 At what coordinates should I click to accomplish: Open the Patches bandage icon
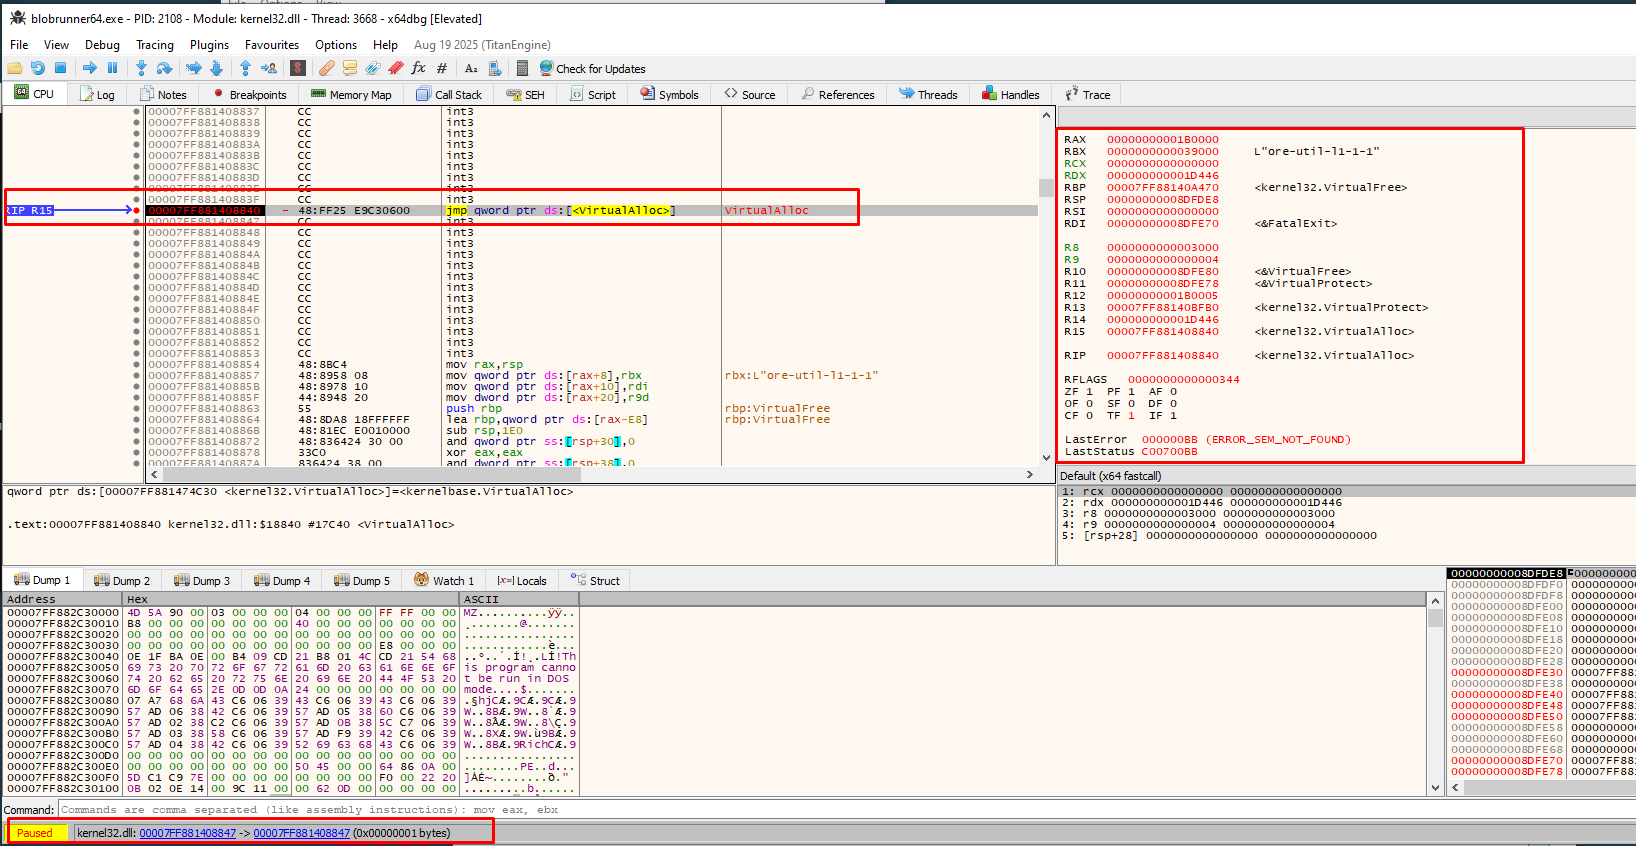(x=327, y=68)
